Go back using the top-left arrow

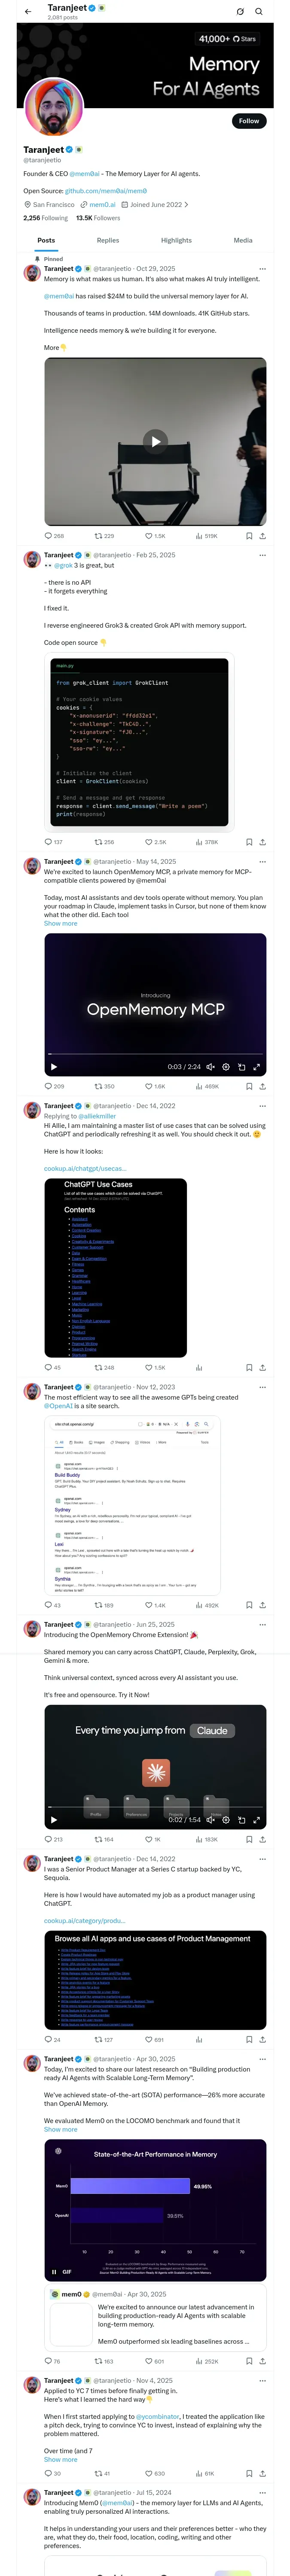(28, 11)
